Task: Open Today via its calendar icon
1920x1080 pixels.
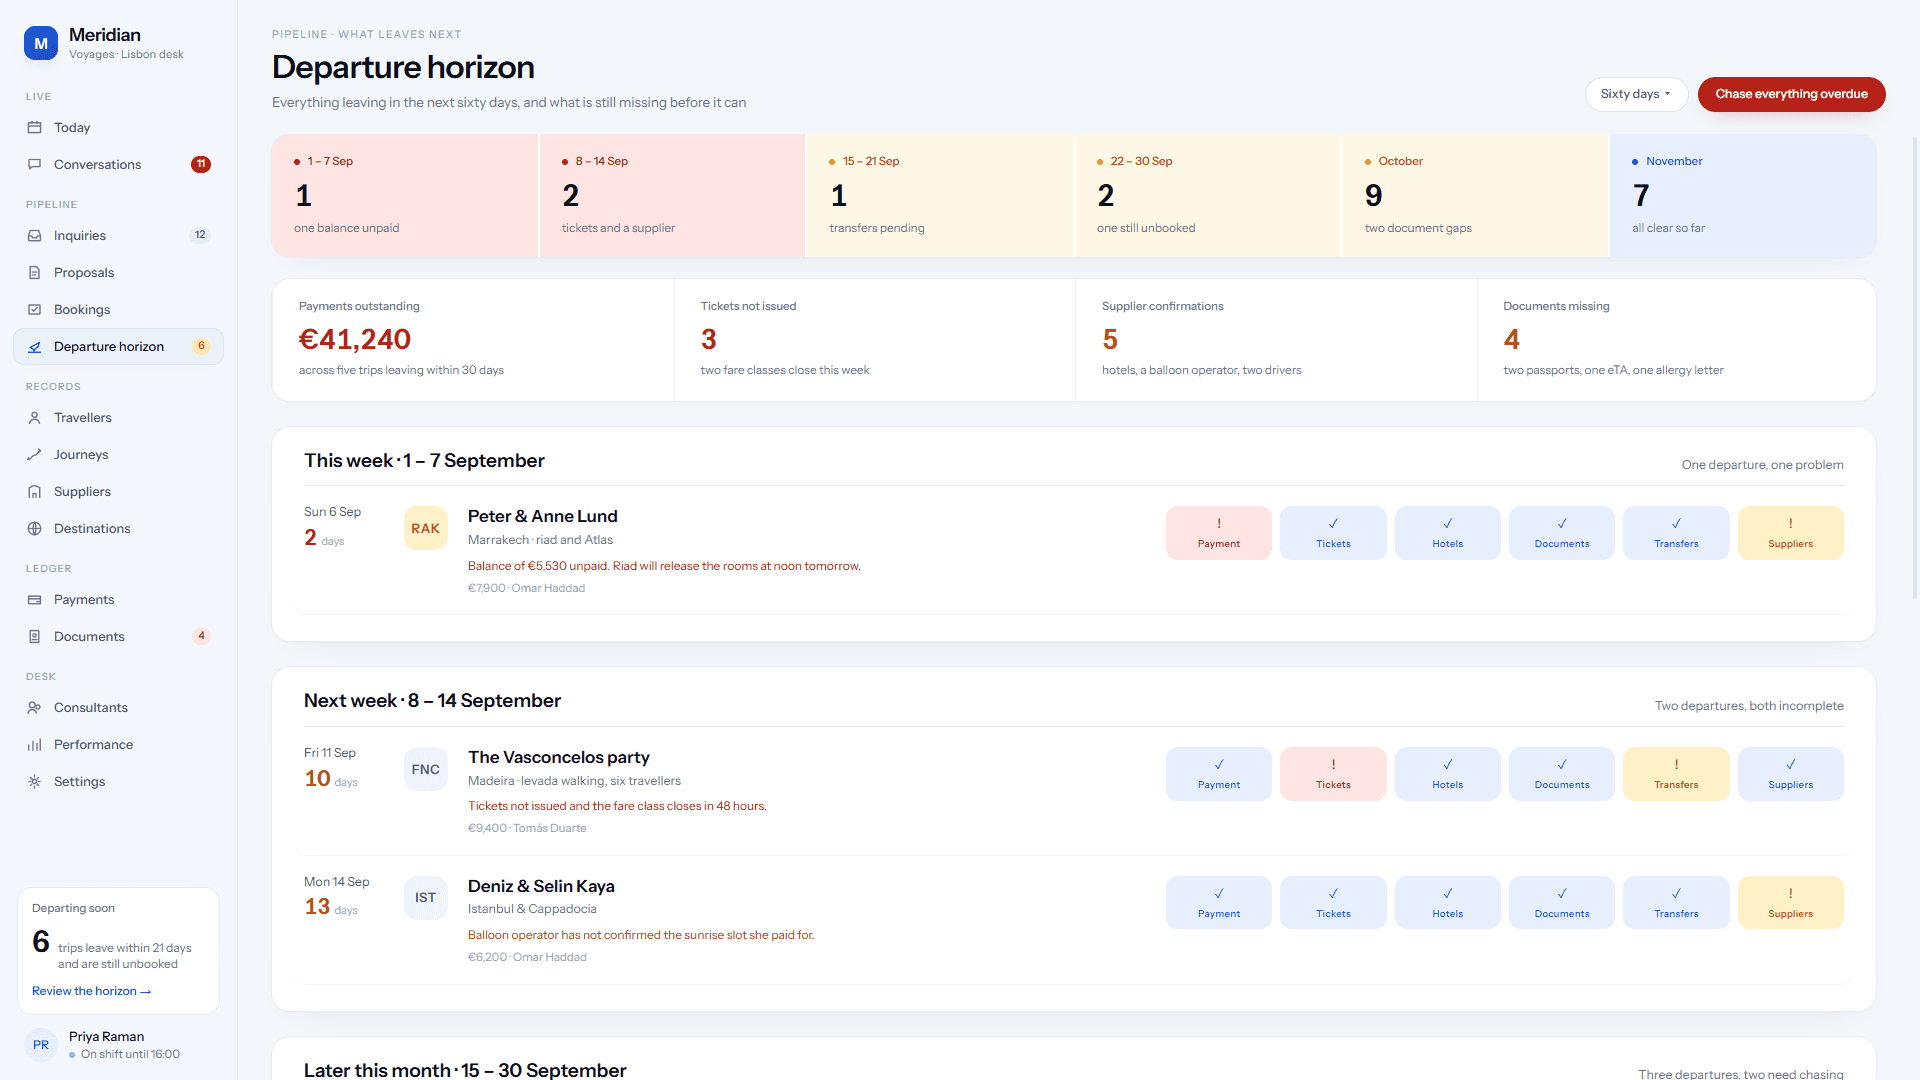Action: [x=34, y=128]
